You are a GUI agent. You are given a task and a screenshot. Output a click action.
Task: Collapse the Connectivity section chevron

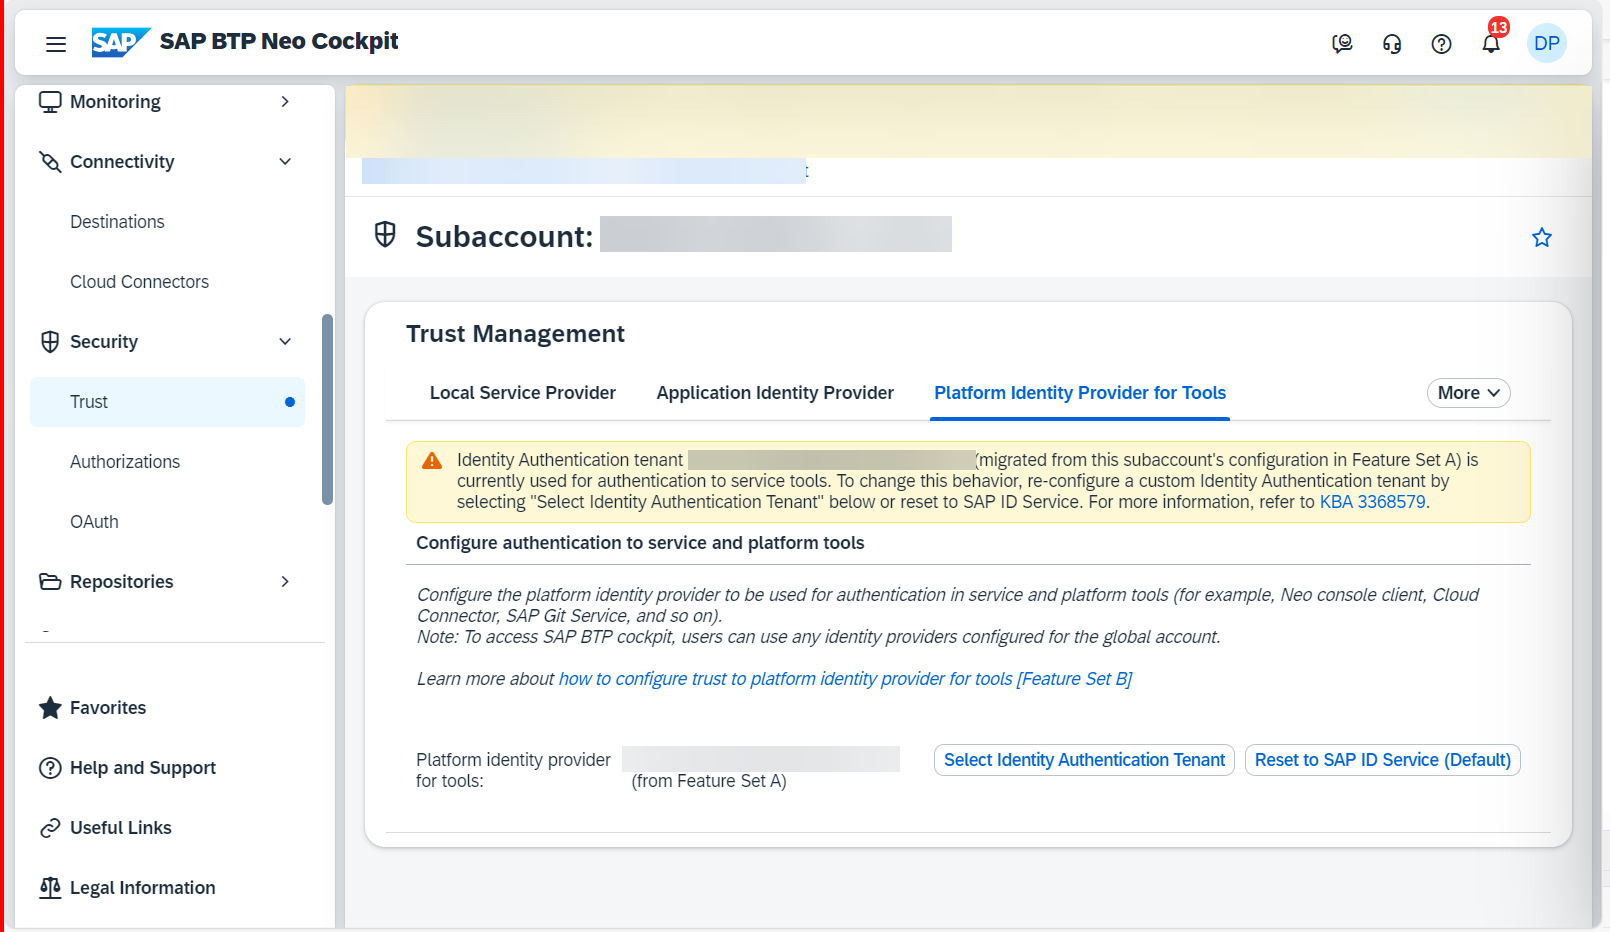[x=285, y=162]
